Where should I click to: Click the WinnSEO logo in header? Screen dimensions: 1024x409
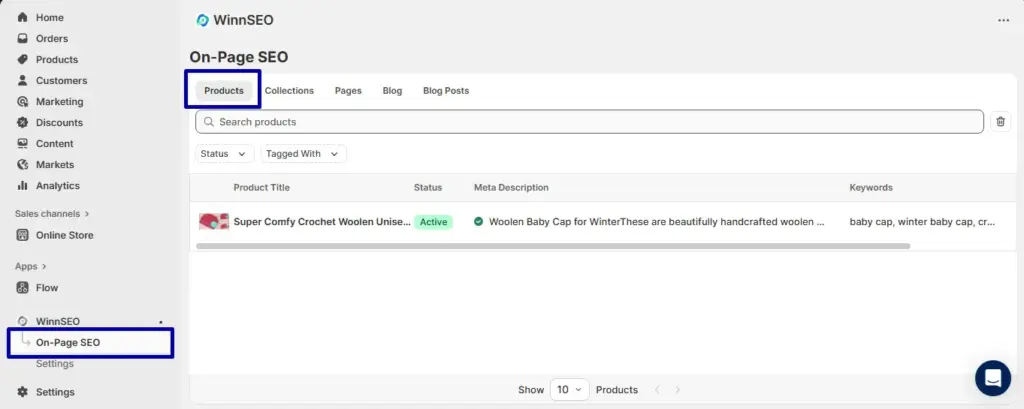[202, 20]
